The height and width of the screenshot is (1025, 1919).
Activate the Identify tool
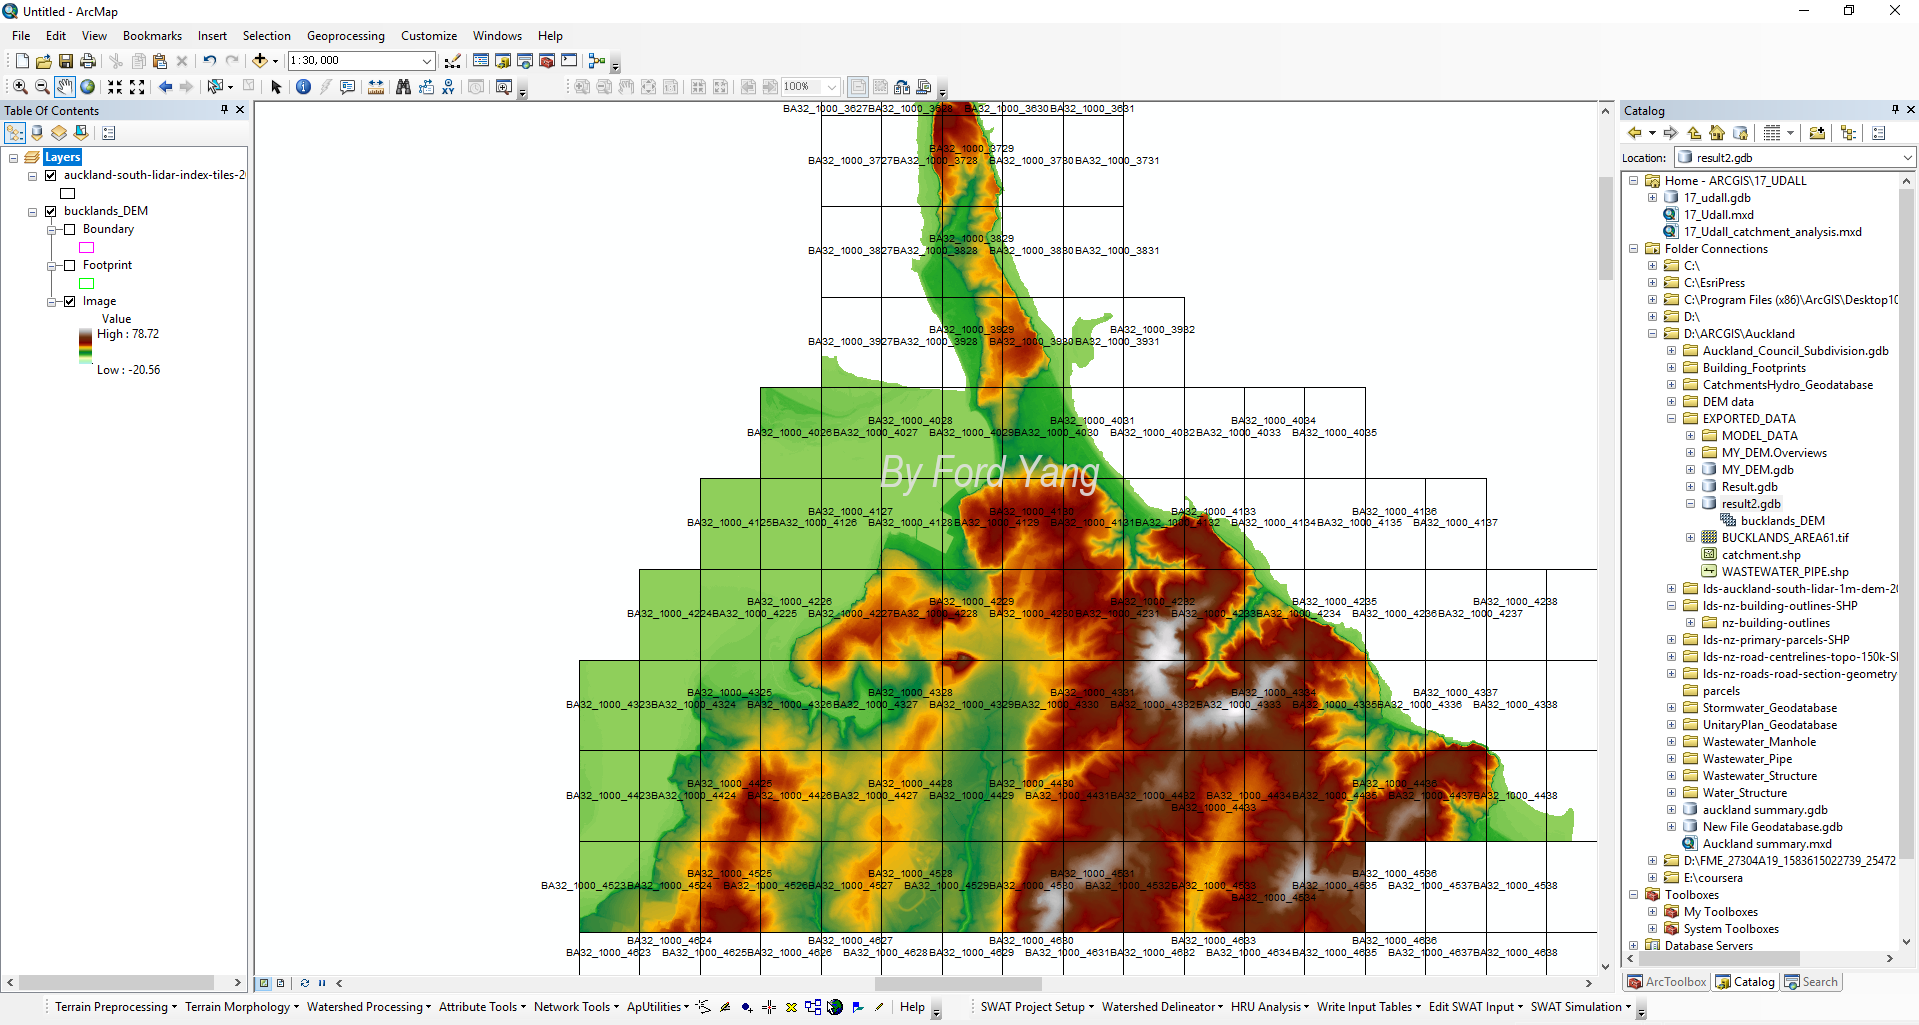click(304, 87)
